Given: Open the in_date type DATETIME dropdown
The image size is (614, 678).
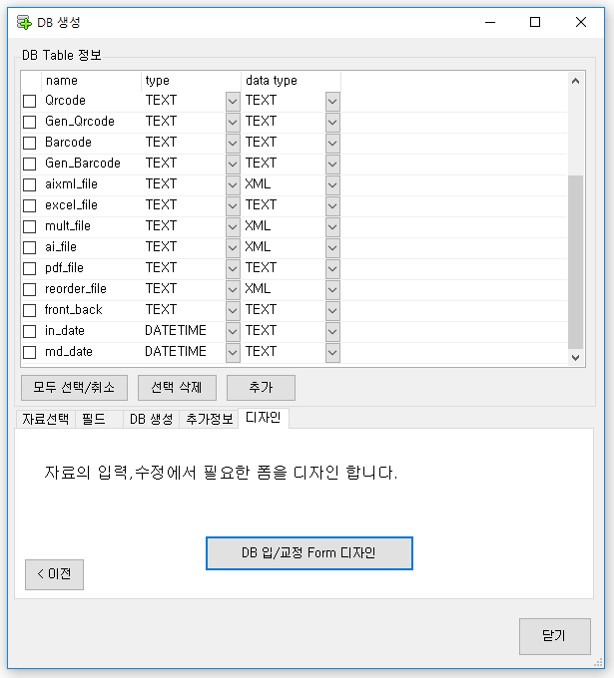Looking at the screenshot, I should 233,331.
